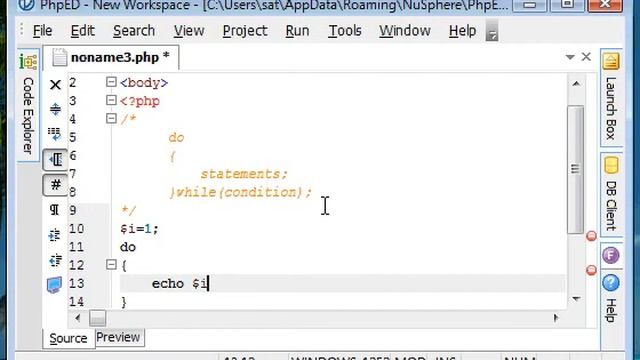Image resolution: width=640 pixels, height=360 pixels.
Task: Open the View menu
Action: point(189,31)
